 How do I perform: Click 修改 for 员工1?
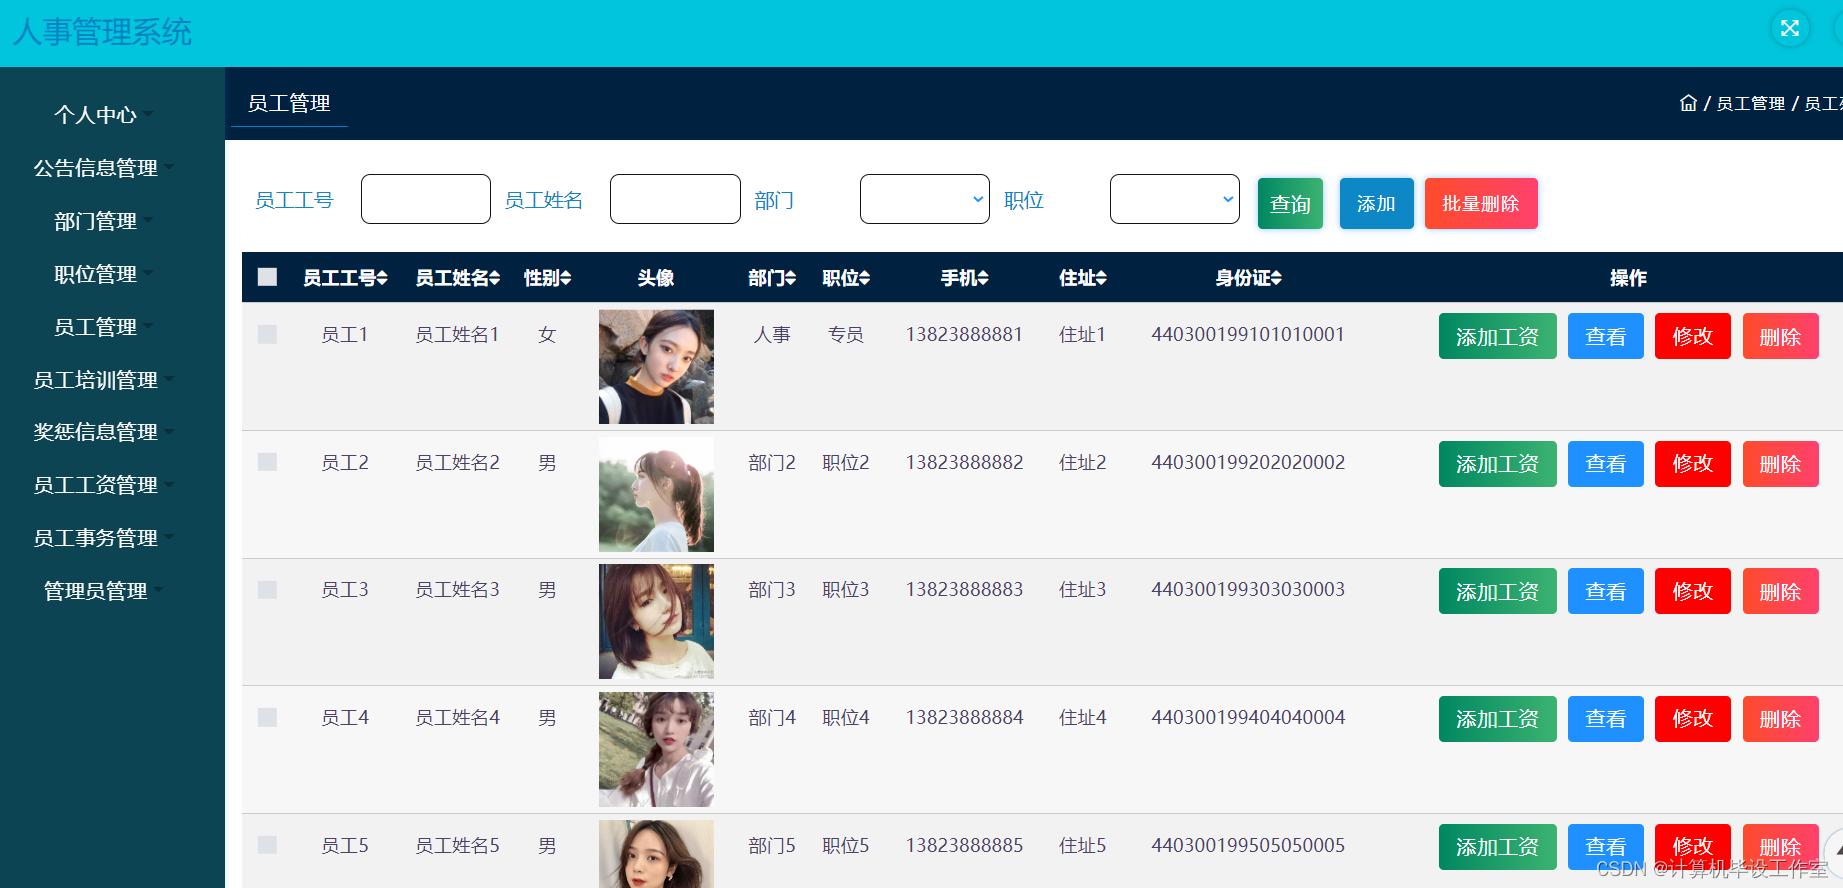[x=1693, y=336]
